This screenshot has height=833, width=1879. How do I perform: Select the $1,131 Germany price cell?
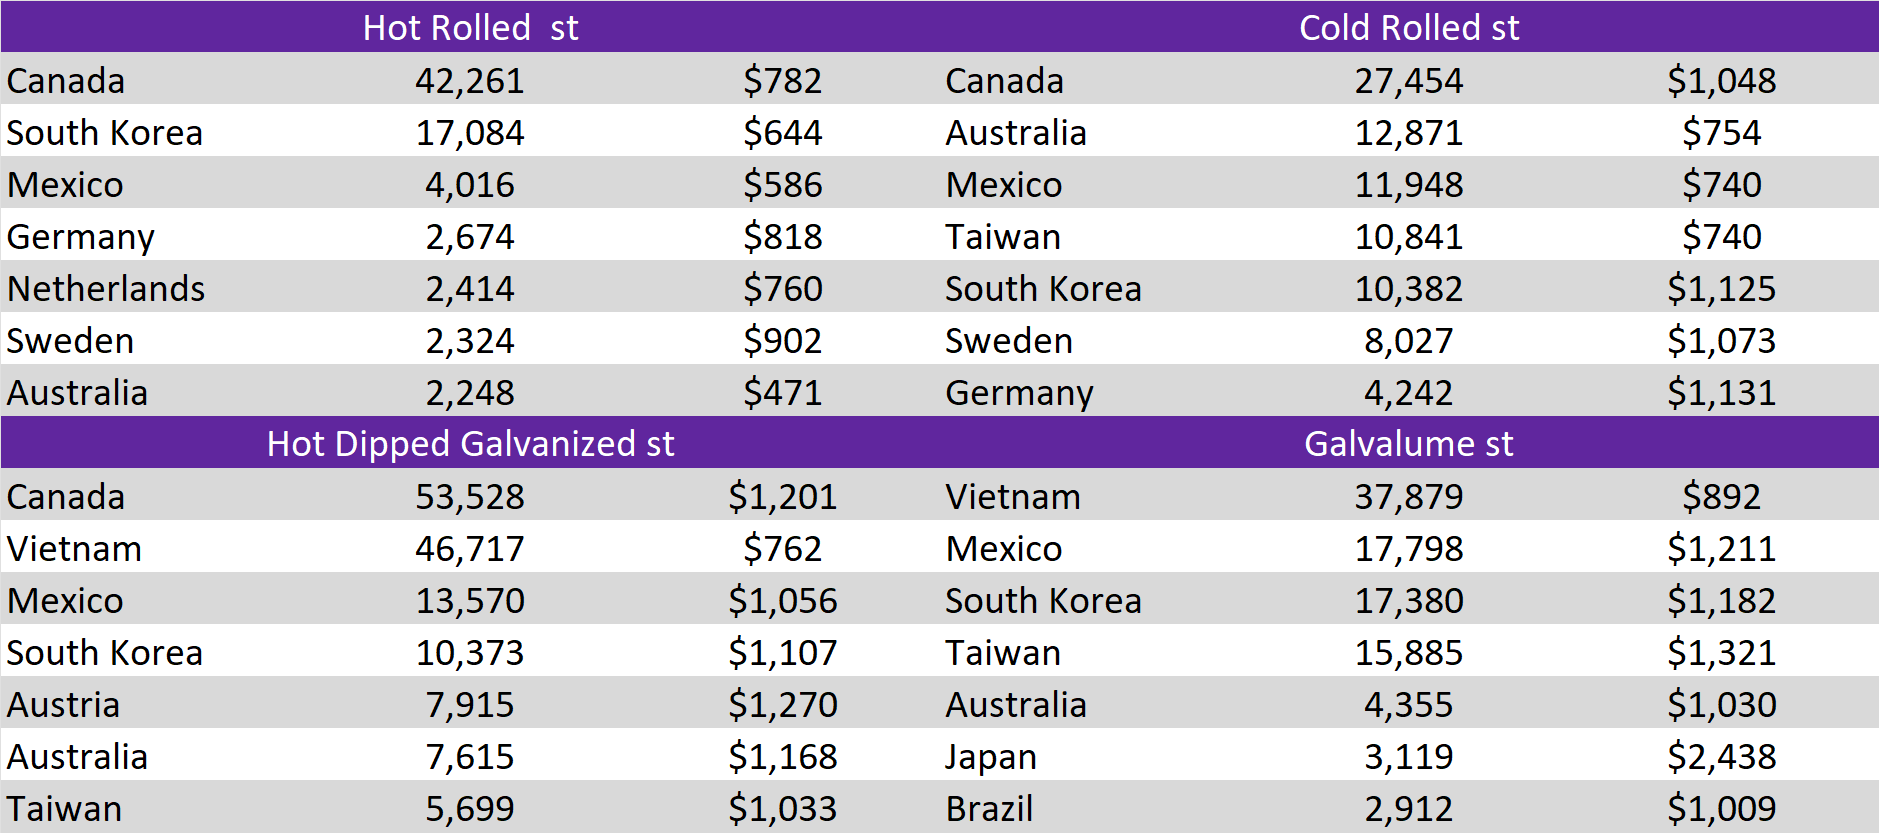(x=1721, y=392)
